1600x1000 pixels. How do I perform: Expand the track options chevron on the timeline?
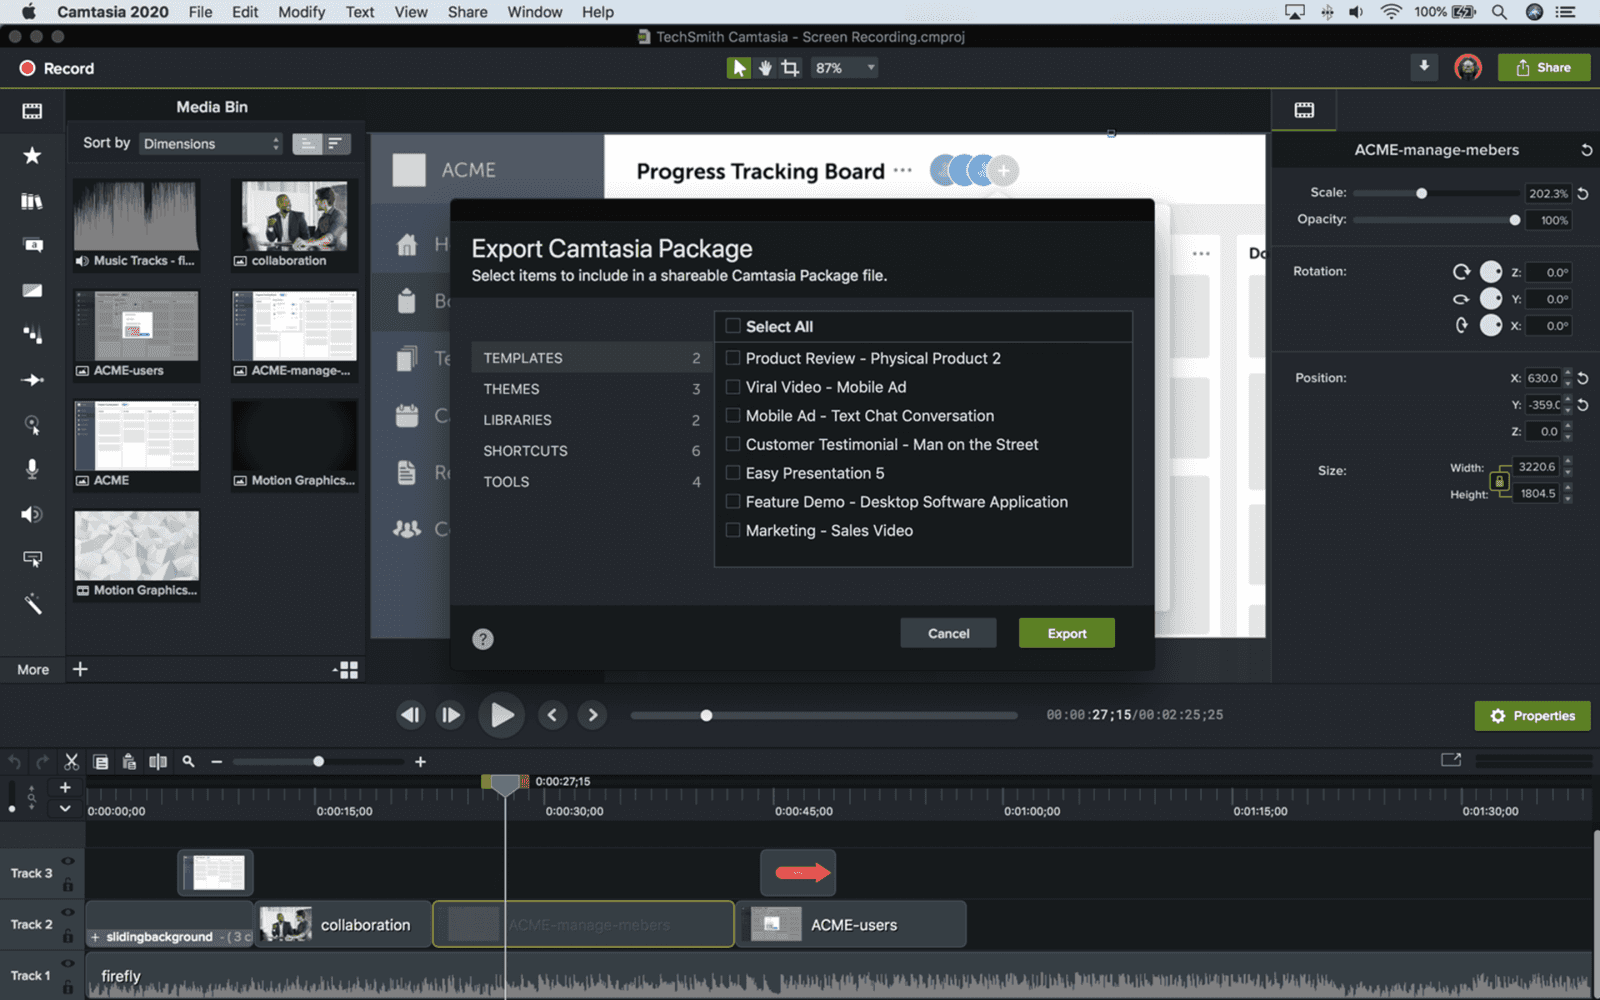pos(65,808)
